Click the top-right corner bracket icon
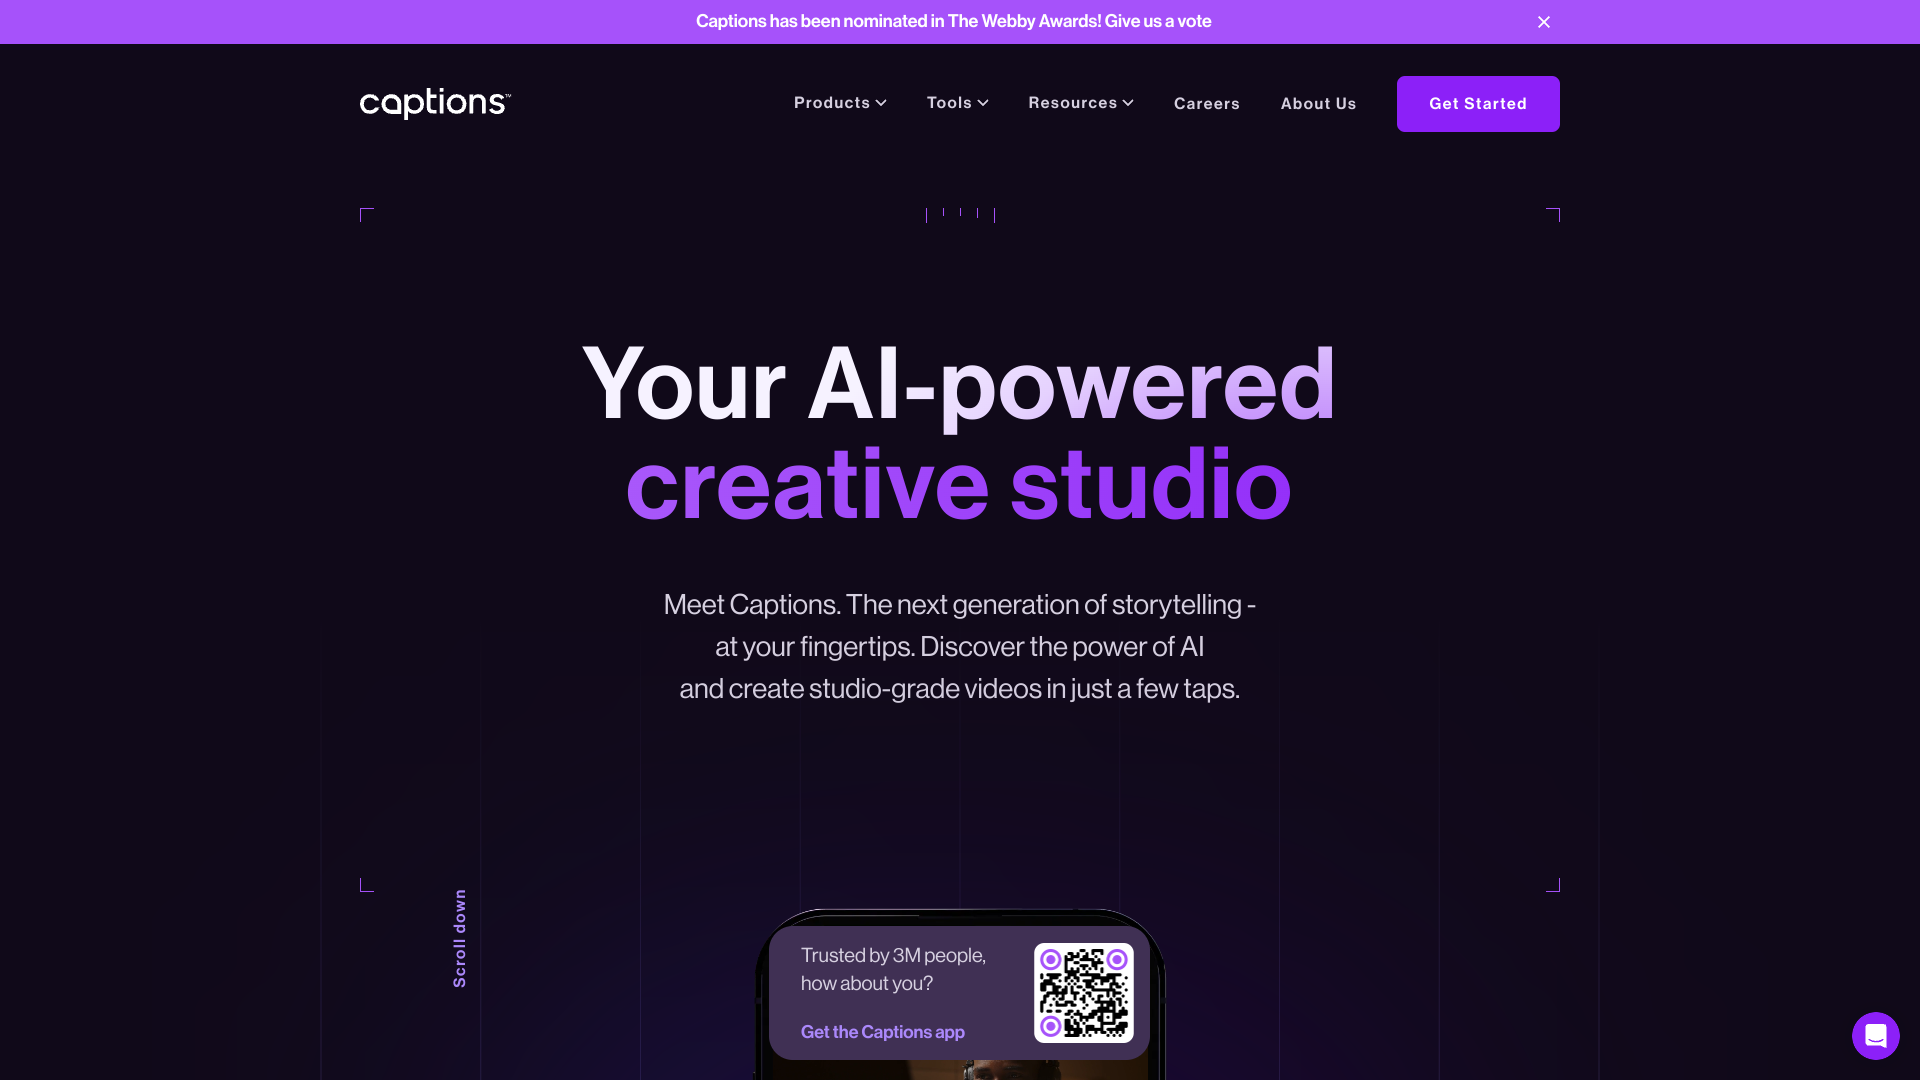Viewport: 1920px width, 1080px height. point(1552,215)
